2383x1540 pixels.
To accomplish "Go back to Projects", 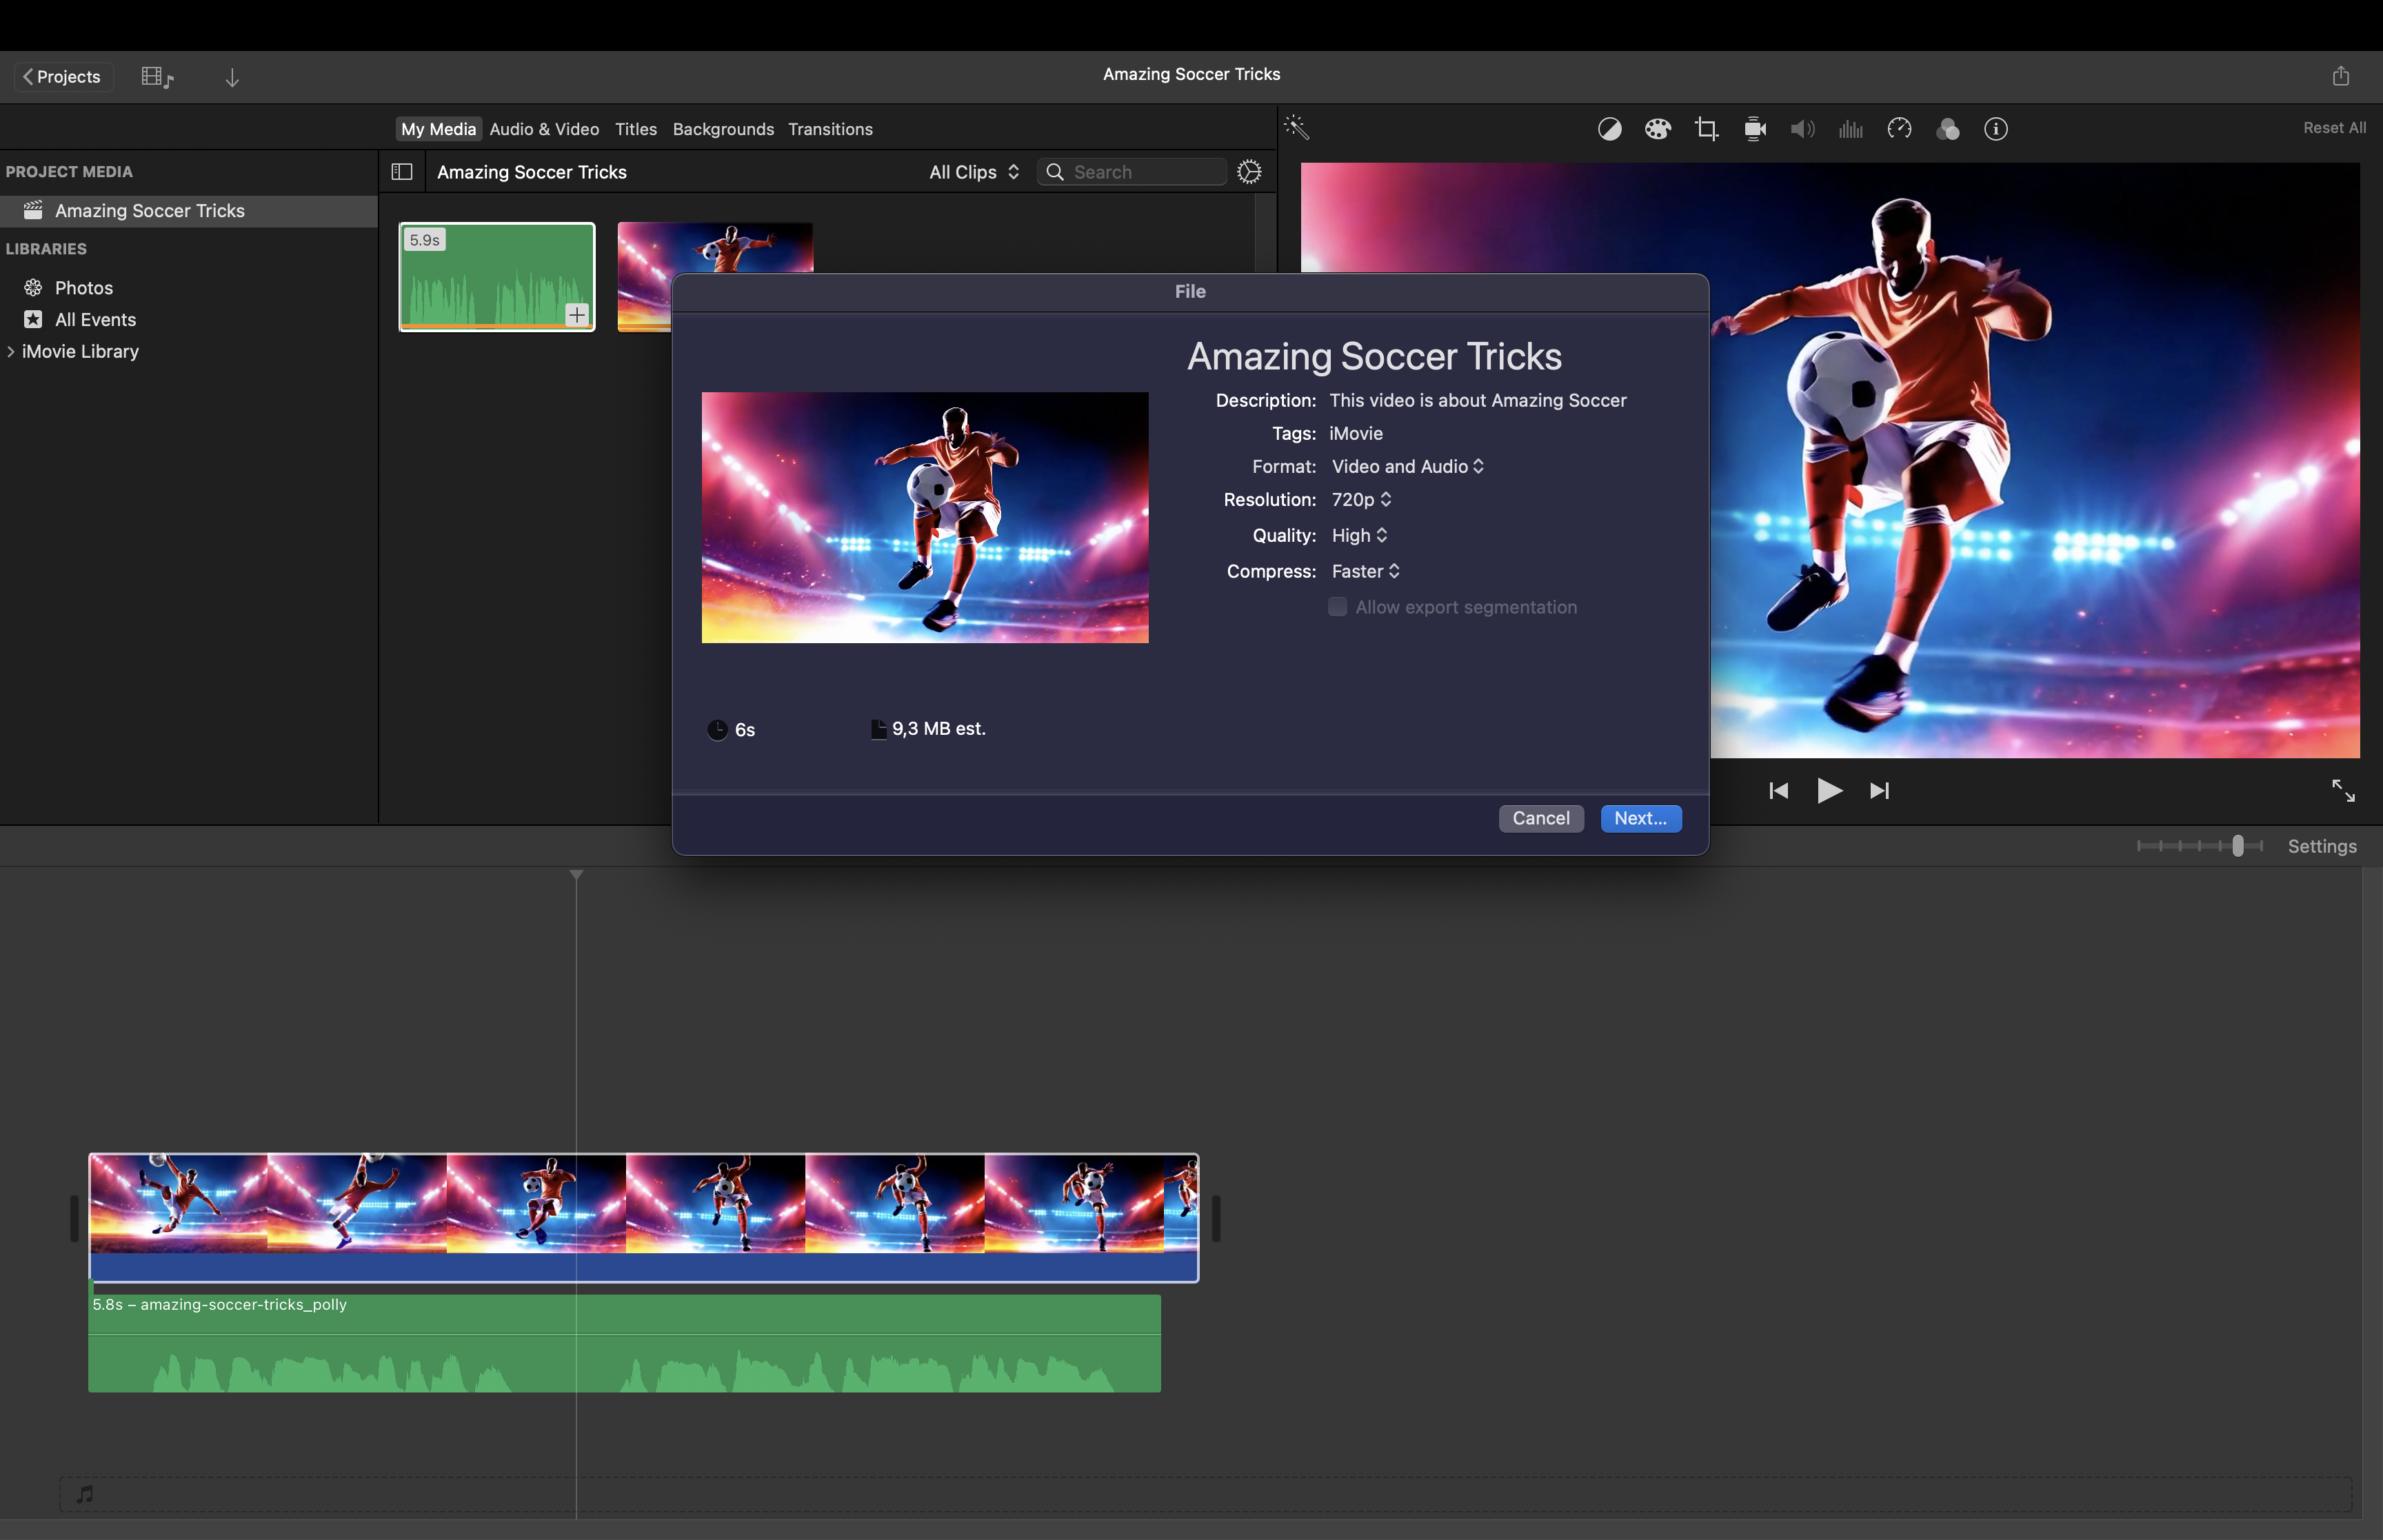I will coord(63,77).
